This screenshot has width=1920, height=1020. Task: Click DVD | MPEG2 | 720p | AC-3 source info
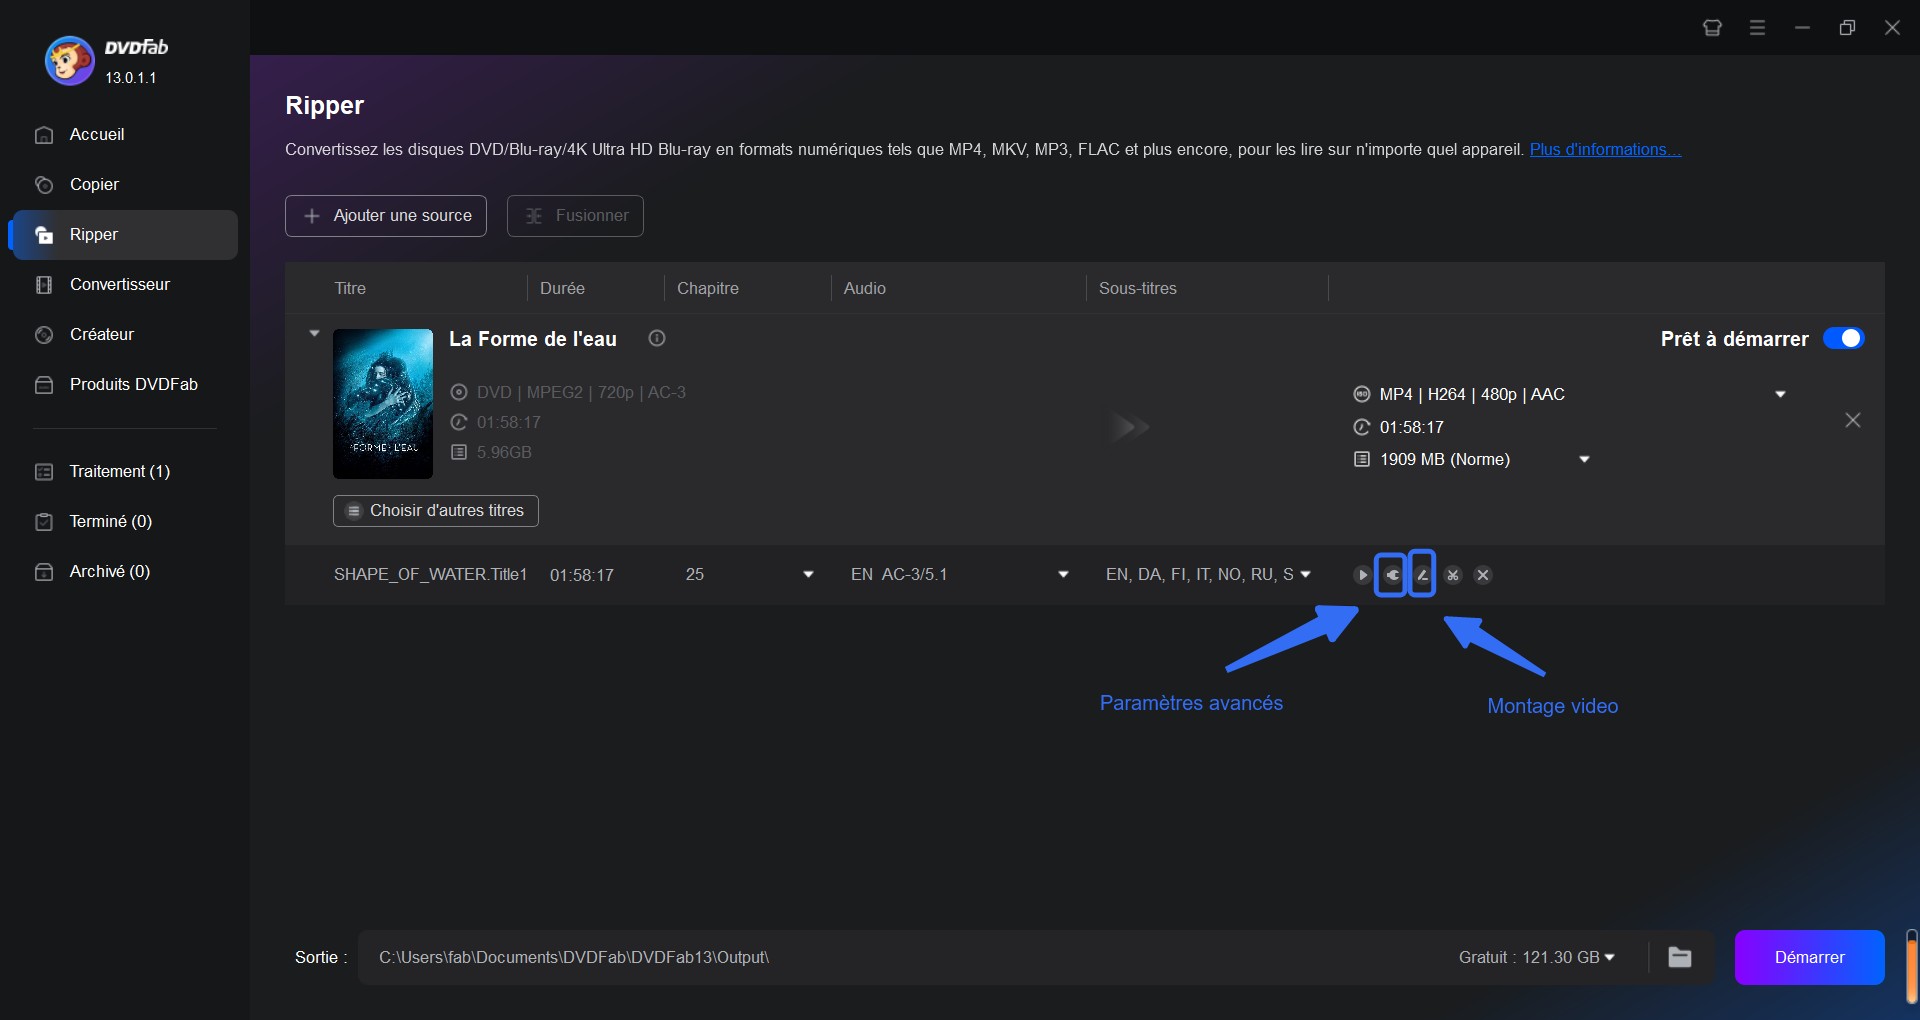pyautogui.click(x=581, y=392)
